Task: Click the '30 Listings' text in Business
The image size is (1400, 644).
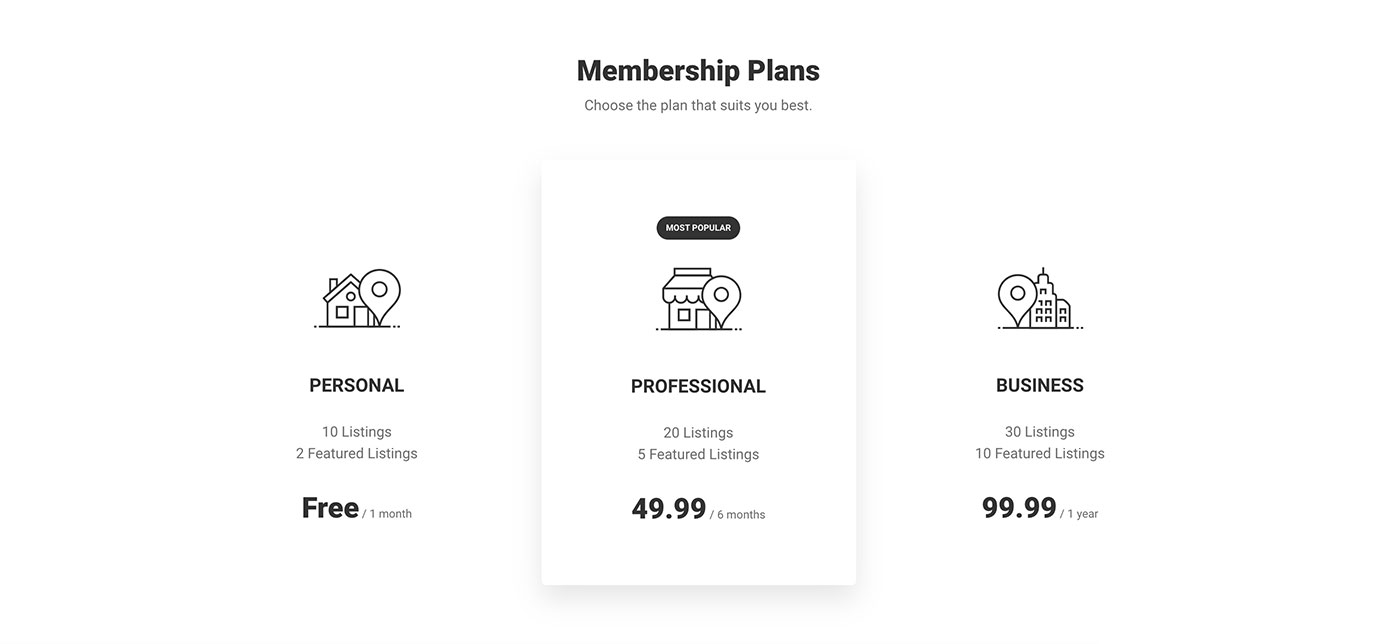Action: [1040, 432]
